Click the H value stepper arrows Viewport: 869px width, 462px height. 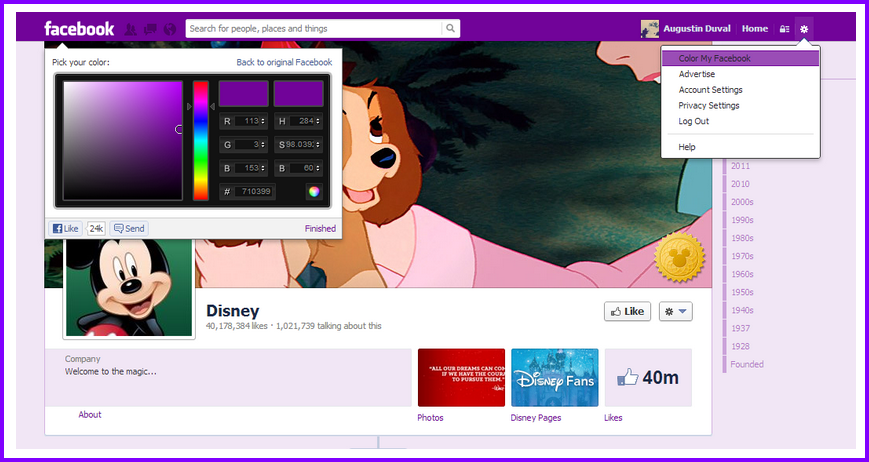coord(318,121)
